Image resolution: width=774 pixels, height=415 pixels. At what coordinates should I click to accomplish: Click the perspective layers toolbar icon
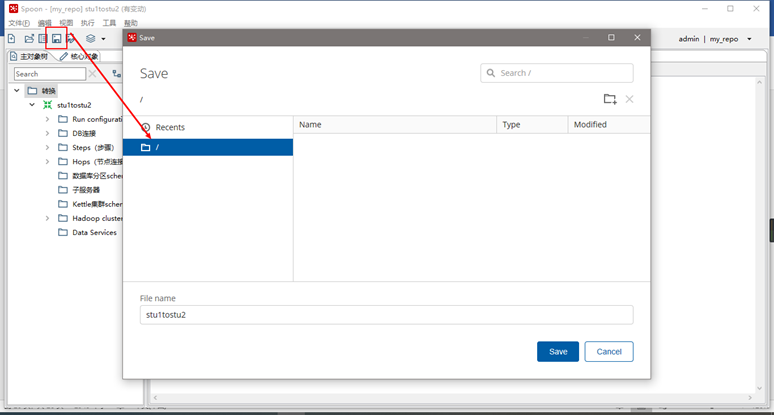(x=90, y=39)
